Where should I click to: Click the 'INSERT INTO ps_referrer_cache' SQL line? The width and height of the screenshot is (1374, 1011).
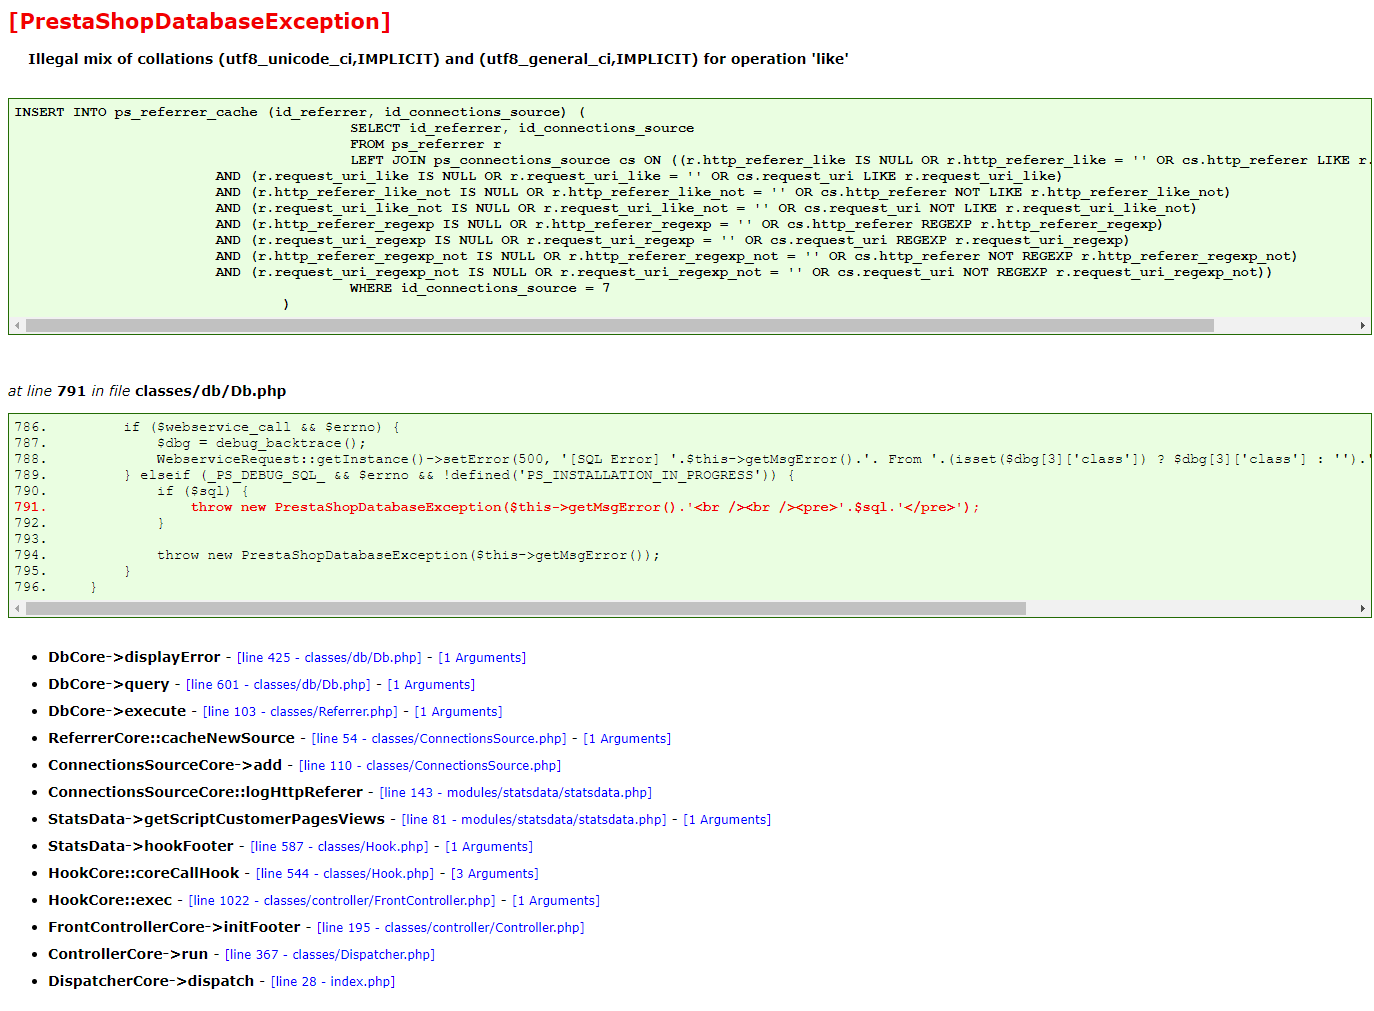click(x=300, y=112)
